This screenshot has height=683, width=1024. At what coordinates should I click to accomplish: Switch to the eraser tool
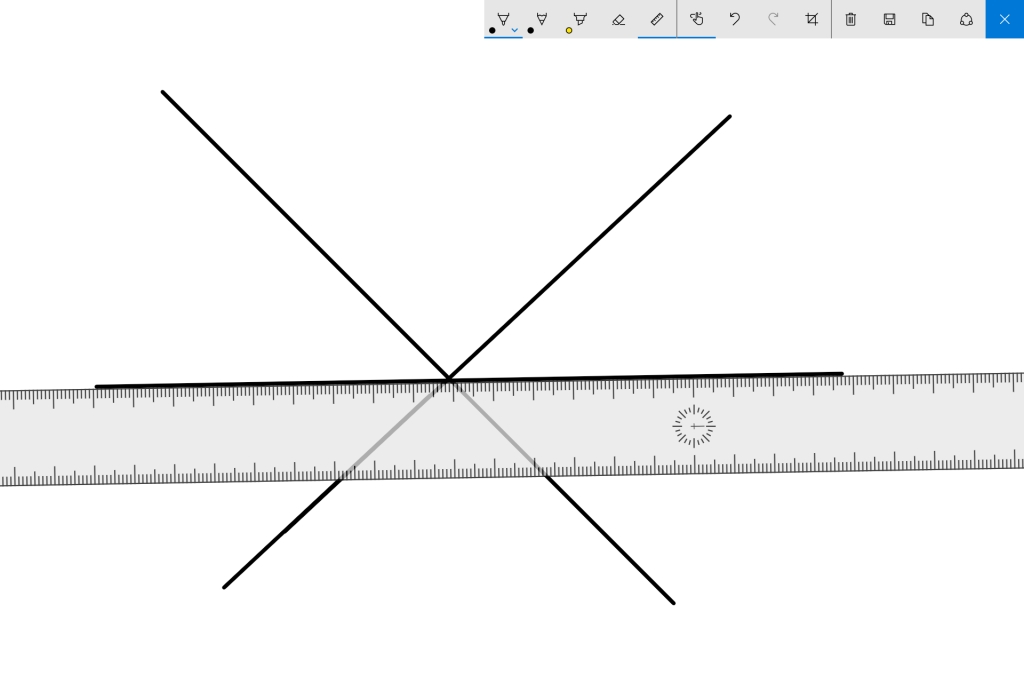[618, 19]
